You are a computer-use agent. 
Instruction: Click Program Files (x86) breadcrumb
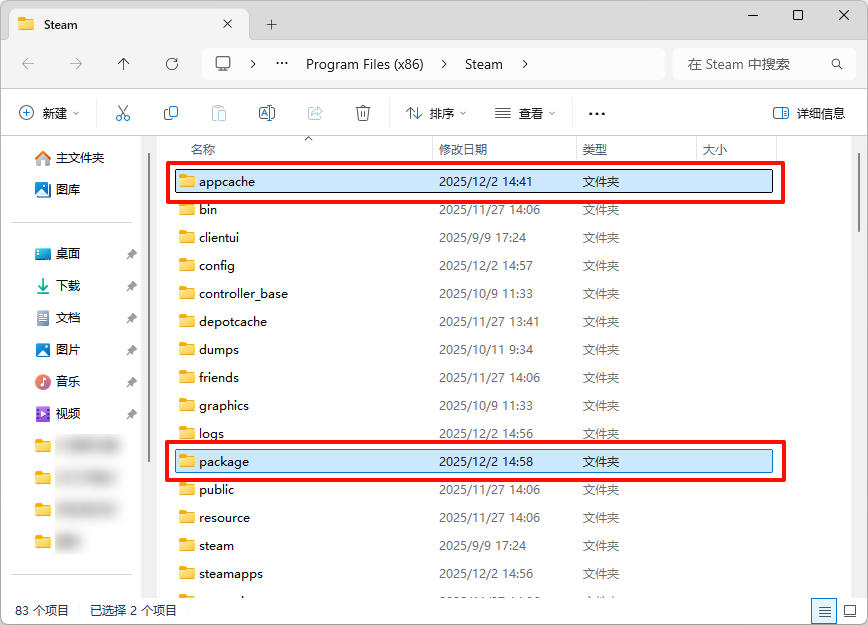(x=365, y=64)
